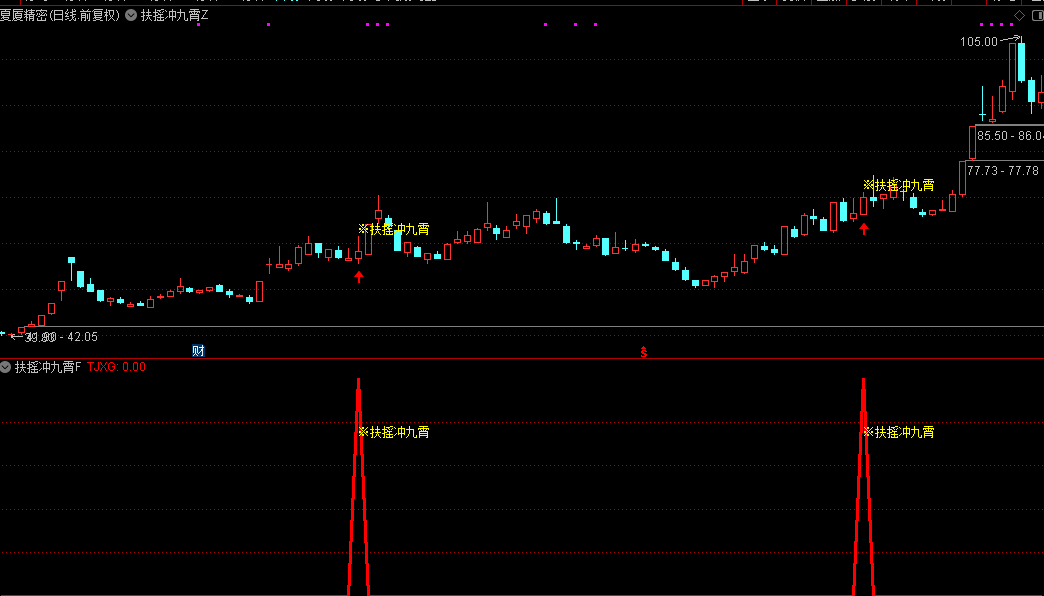Click the 扶摇冲九霄F indicator label
This screenshot has width=1044, height=596.
48,367
